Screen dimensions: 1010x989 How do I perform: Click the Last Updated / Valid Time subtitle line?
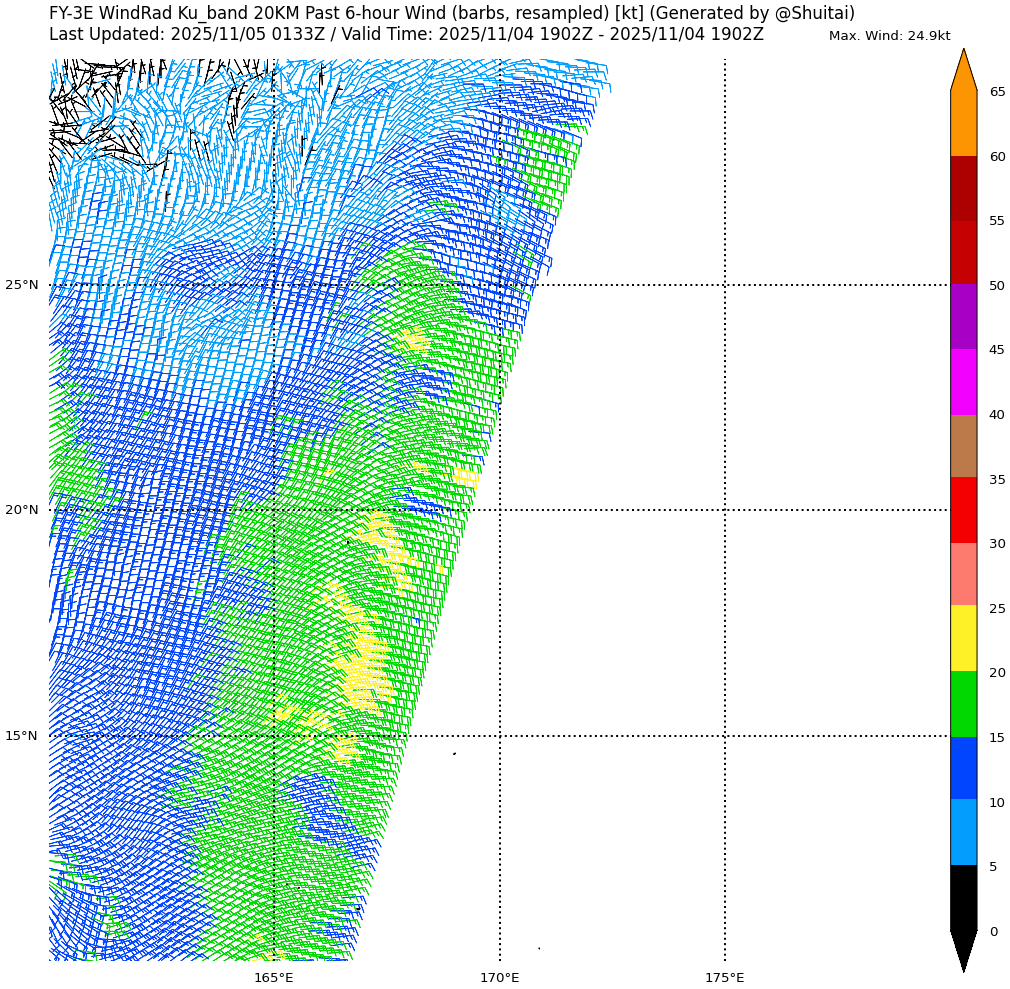point(406,35)
